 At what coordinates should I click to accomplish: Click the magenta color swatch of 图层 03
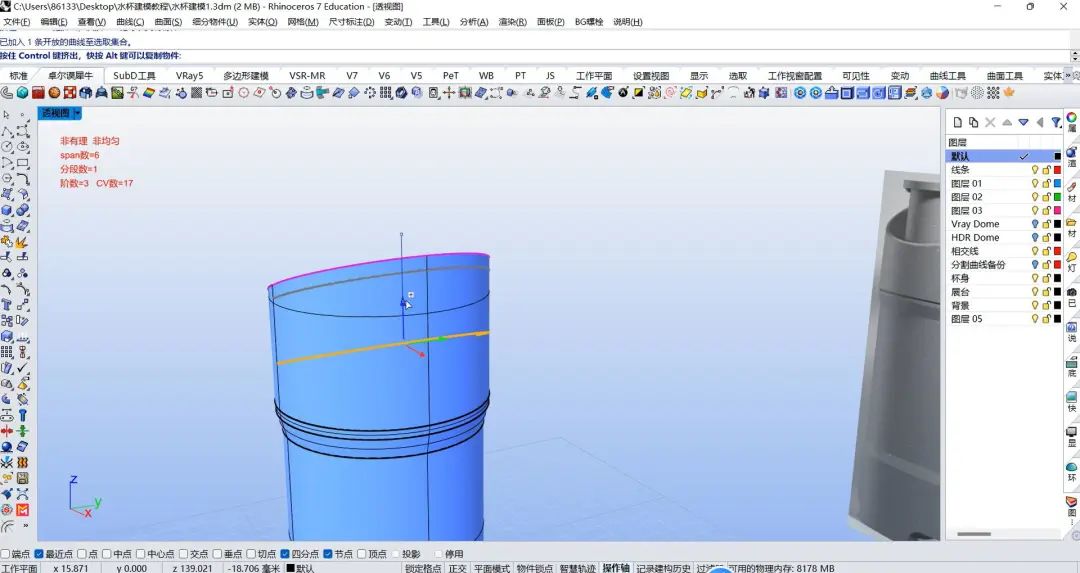coord(1057,211)
